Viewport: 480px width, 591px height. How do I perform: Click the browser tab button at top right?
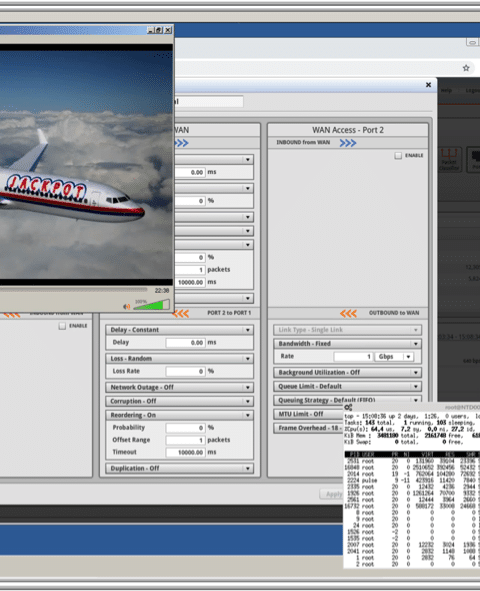(473, 42)
